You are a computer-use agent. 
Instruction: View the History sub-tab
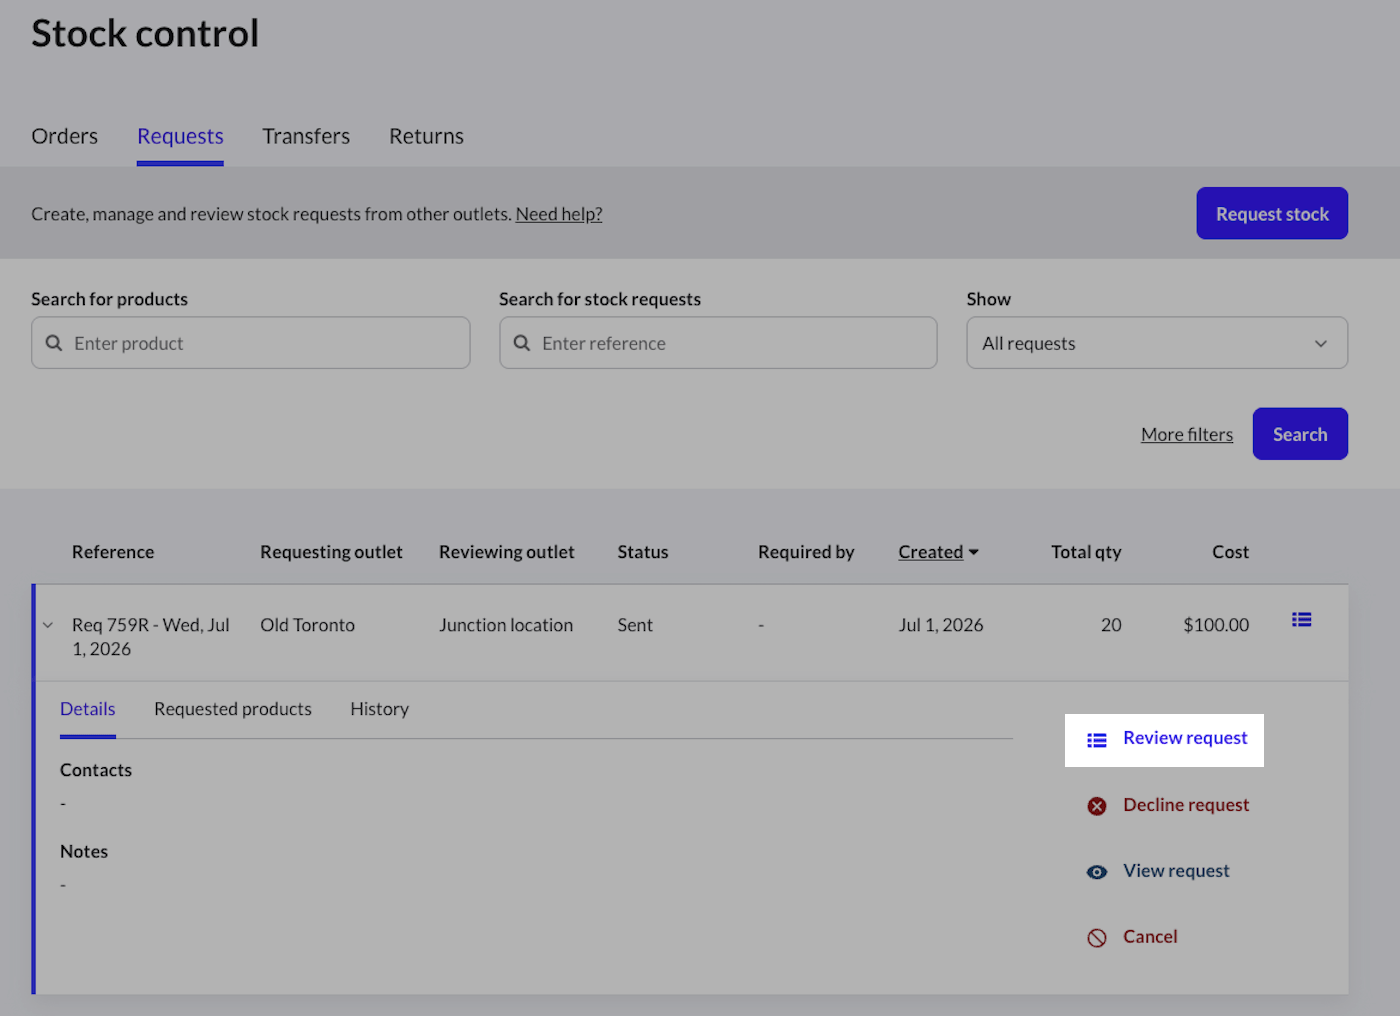pos(379,709)
